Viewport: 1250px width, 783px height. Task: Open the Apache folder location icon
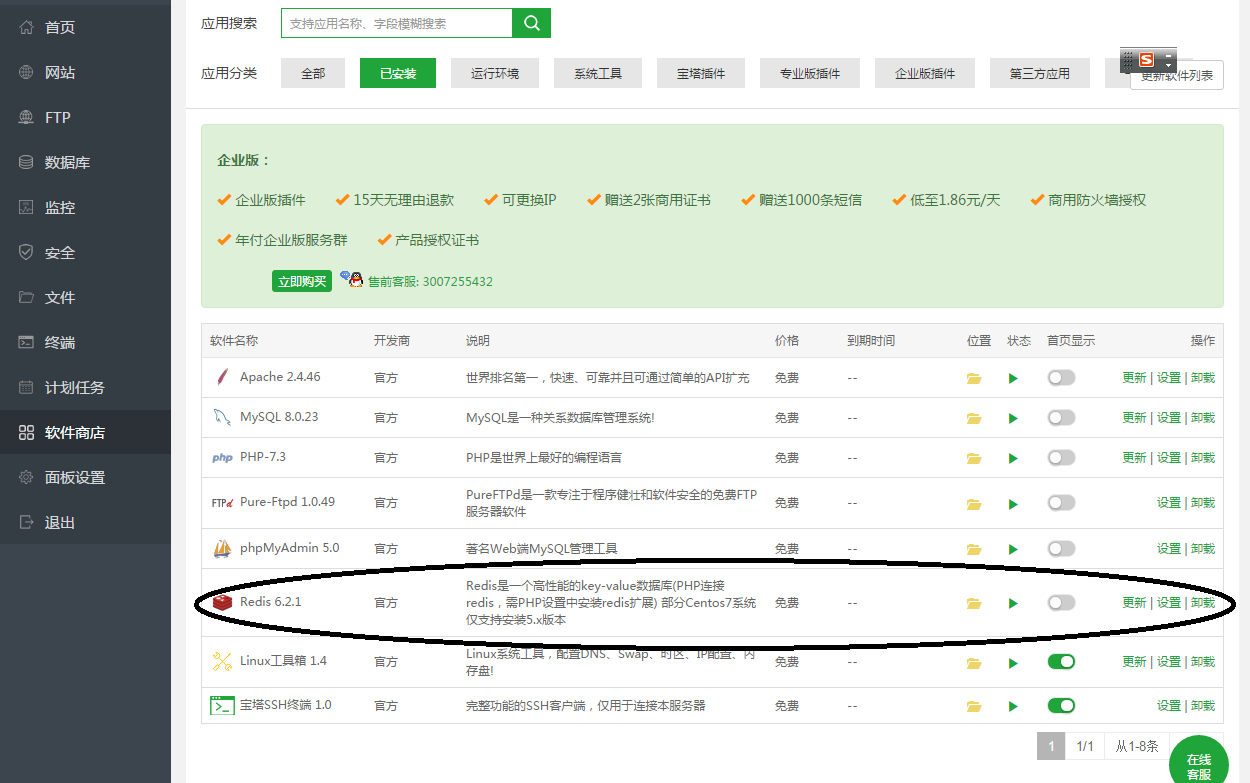973,378
